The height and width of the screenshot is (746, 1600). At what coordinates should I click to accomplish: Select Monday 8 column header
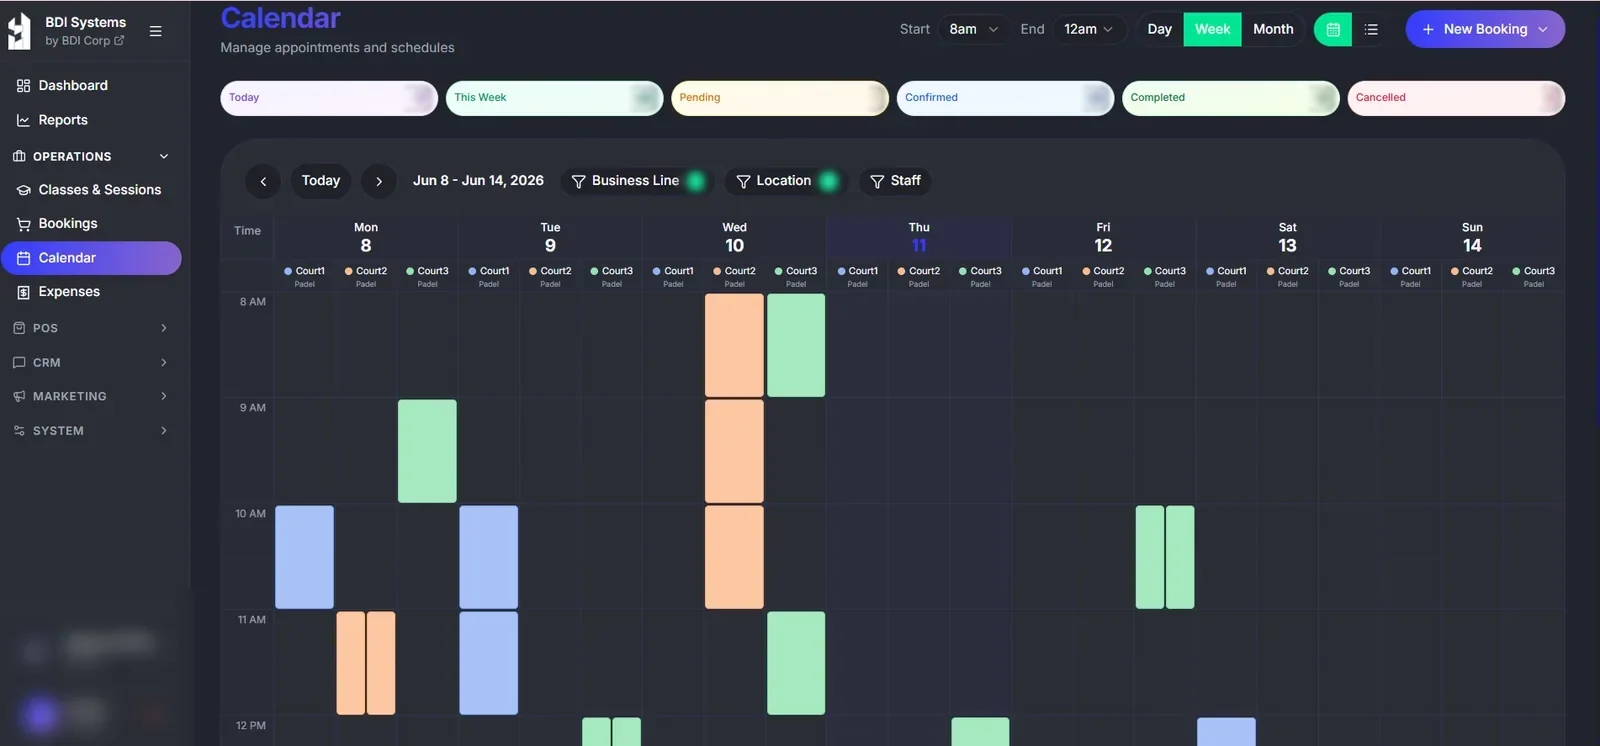366,238
